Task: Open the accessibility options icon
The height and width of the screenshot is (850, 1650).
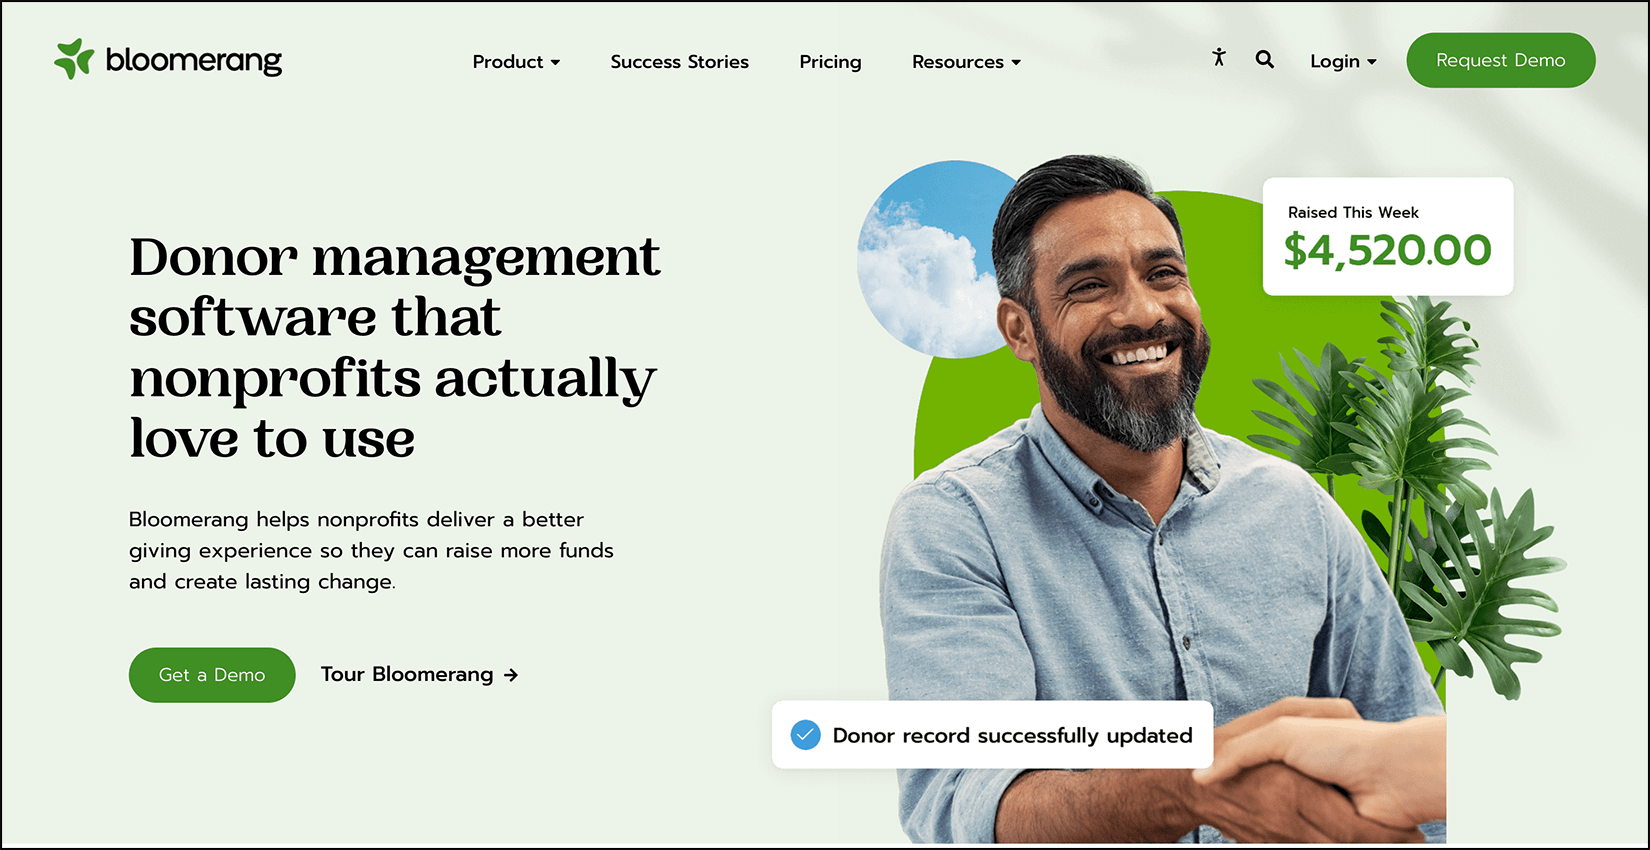Action: point(1218,57)
